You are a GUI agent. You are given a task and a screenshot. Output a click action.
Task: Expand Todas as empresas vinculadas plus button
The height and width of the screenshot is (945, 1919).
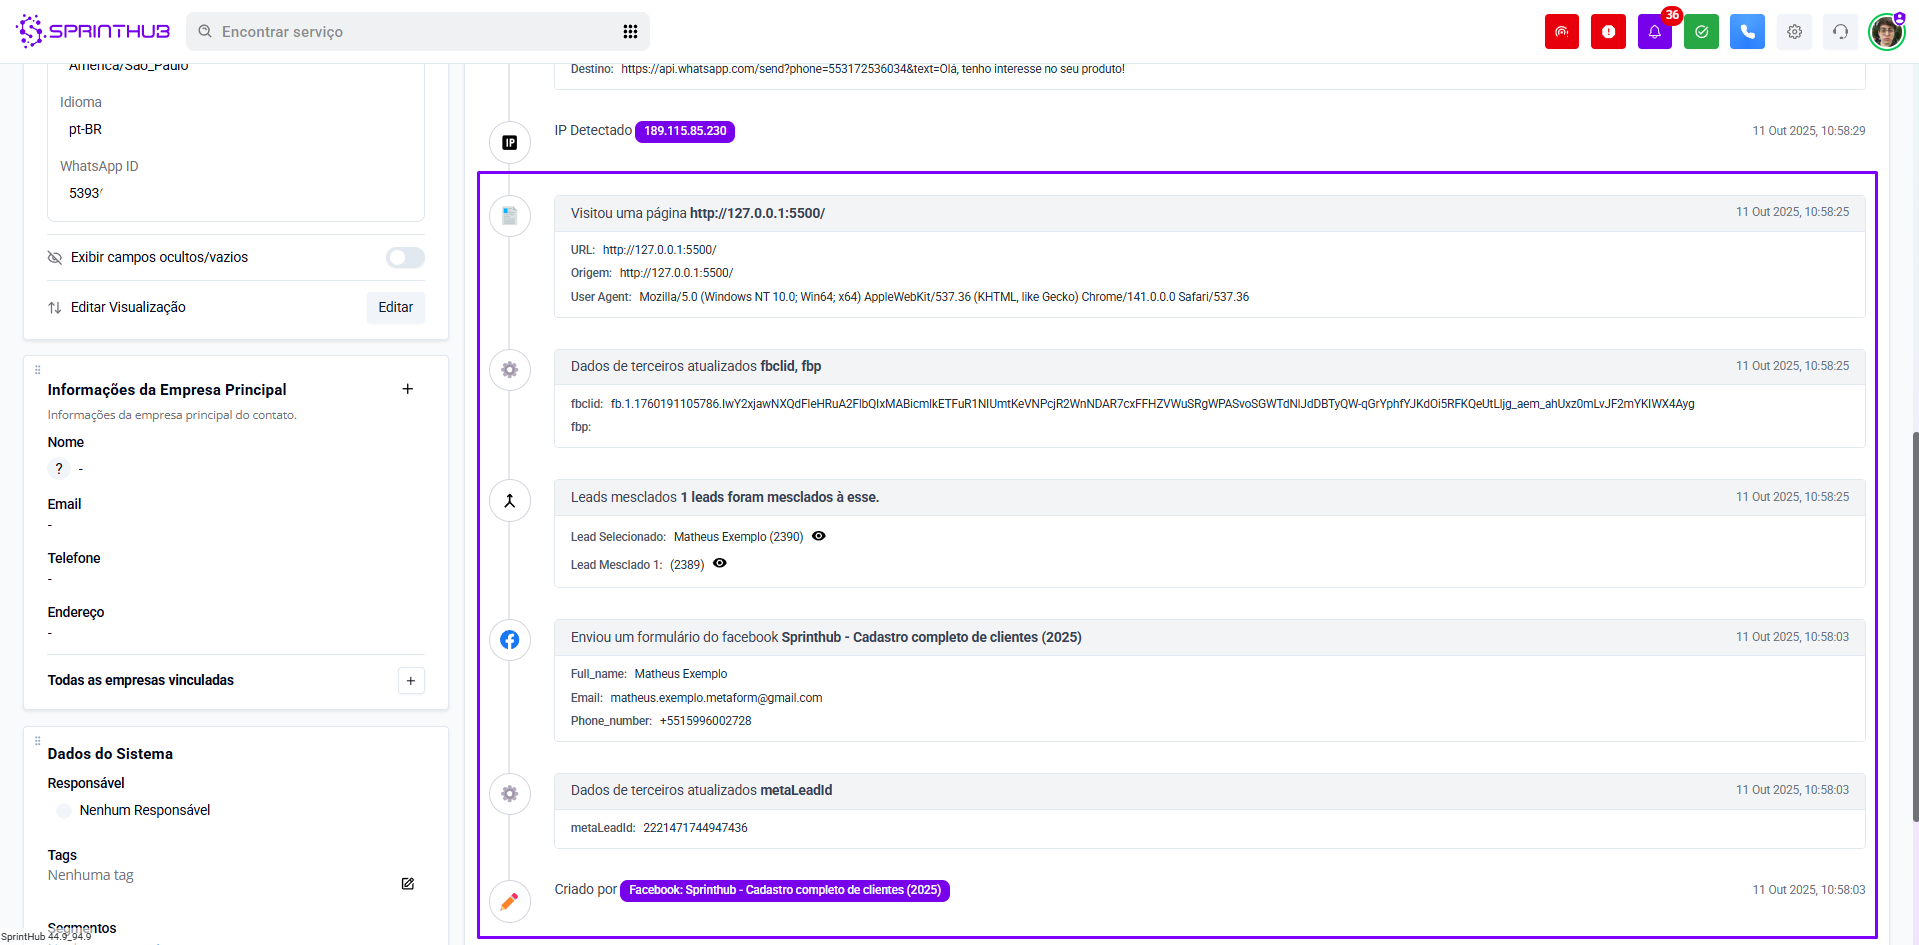(x=411, y=681)
